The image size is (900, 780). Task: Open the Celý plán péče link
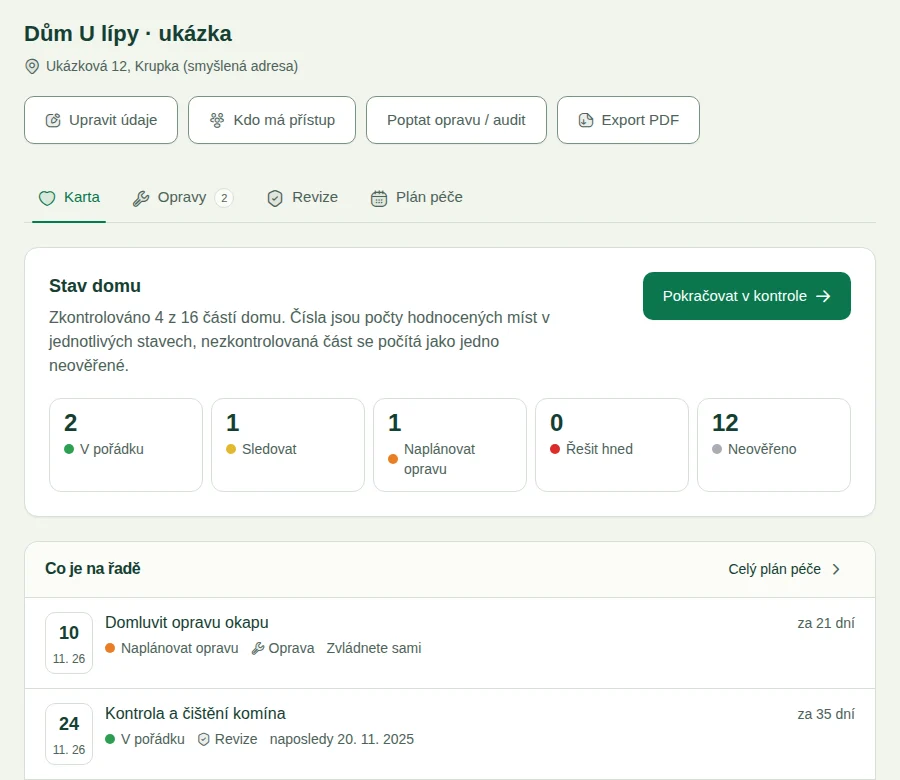pos(785,569)
